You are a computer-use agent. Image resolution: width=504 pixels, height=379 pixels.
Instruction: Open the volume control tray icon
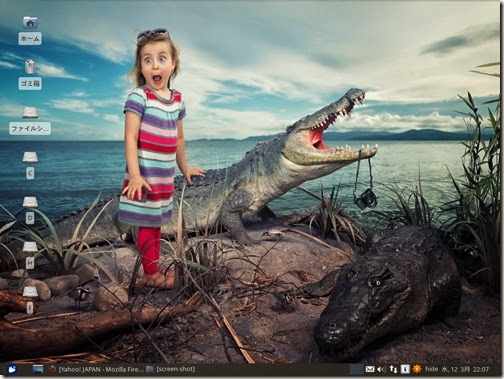pos(381,369)
